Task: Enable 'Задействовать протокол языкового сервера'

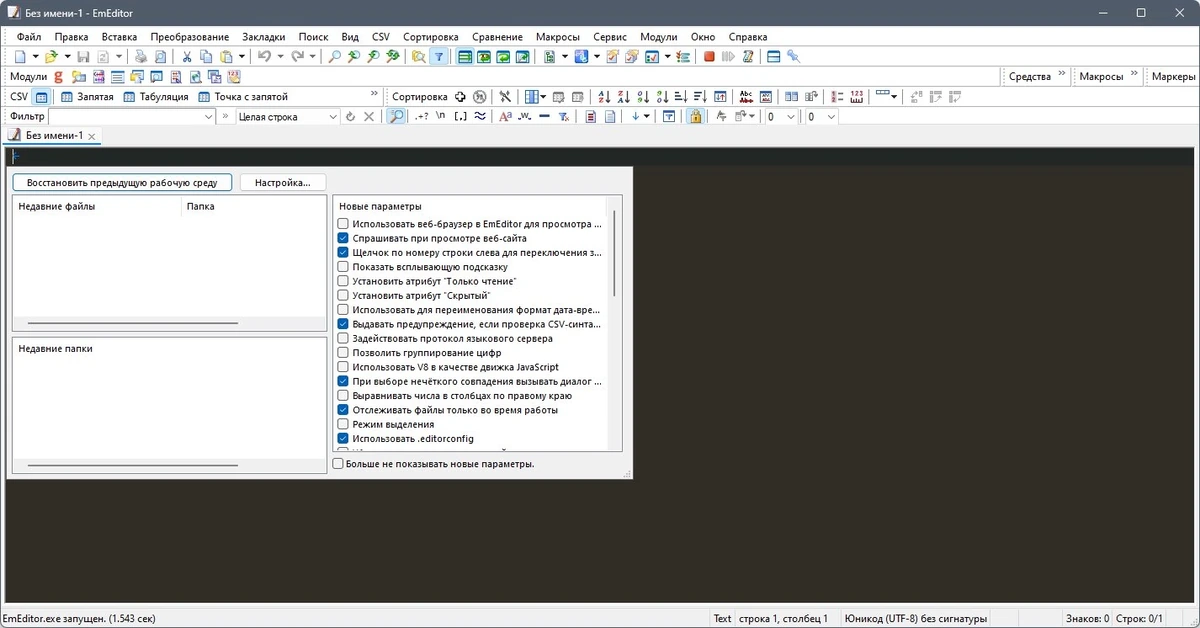Action: click(343, 338)
